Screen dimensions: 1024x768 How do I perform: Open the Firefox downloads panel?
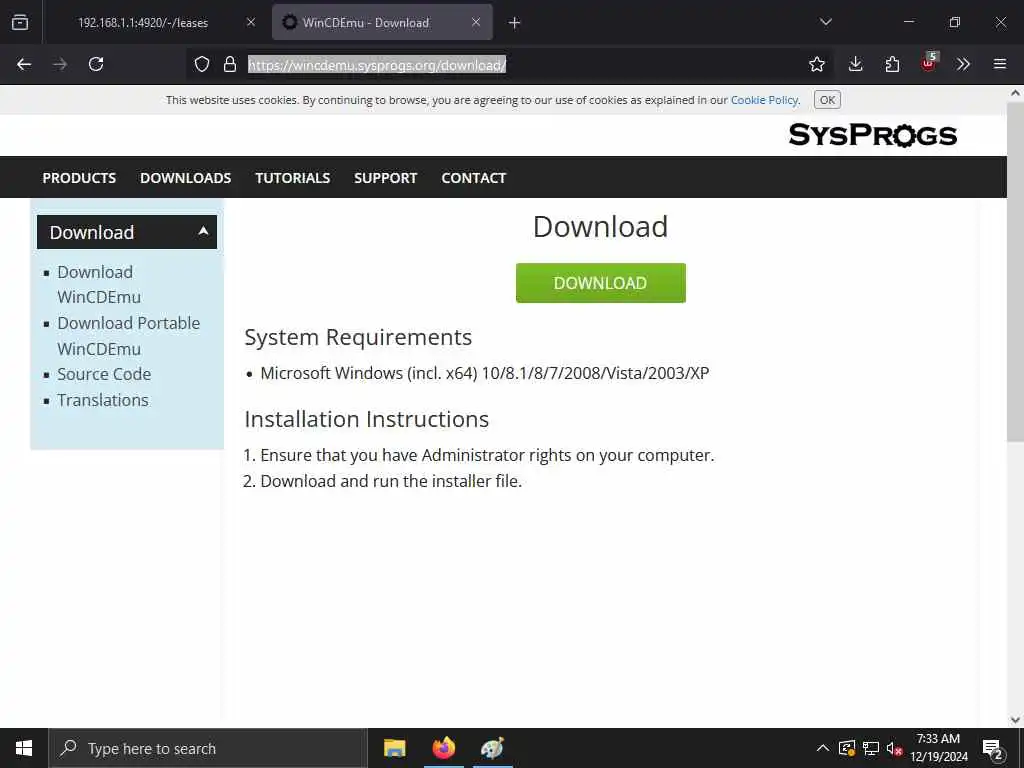pyautogui.click(x=856, y=64)
